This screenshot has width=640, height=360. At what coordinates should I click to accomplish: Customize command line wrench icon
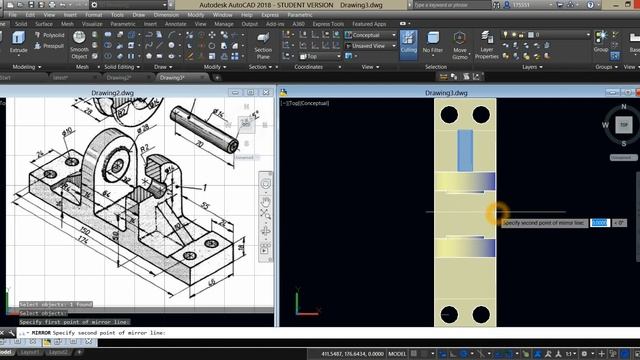pyautogui.click(x=11, y=333)
